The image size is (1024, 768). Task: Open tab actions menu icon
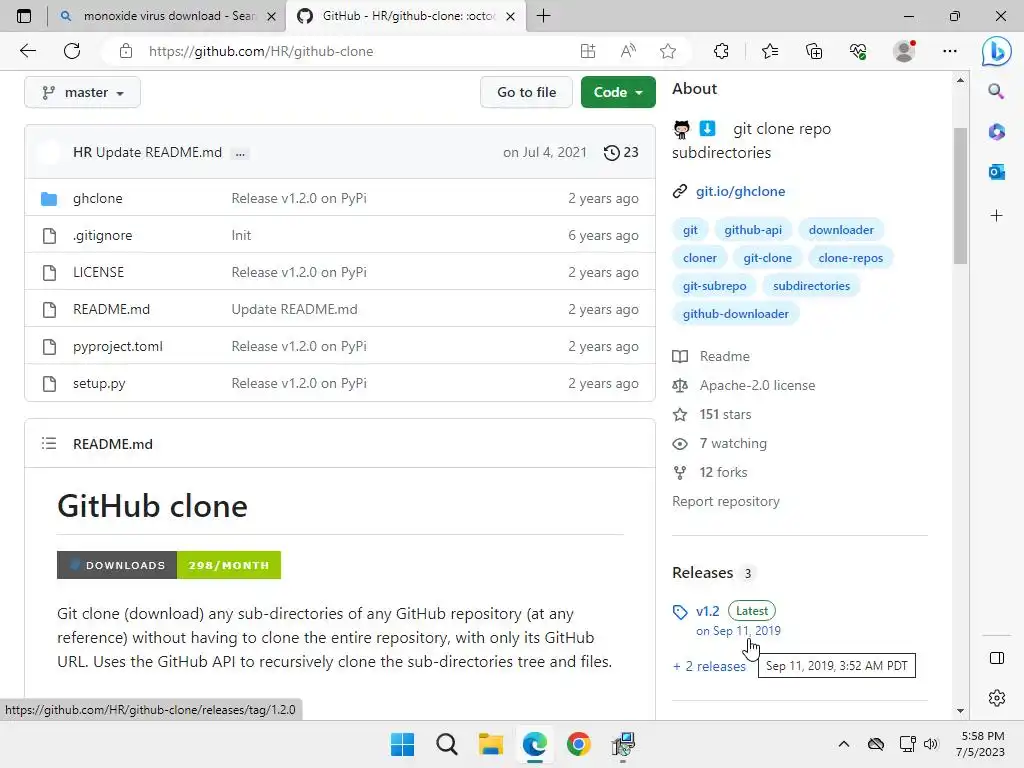[x=24, y=16]
